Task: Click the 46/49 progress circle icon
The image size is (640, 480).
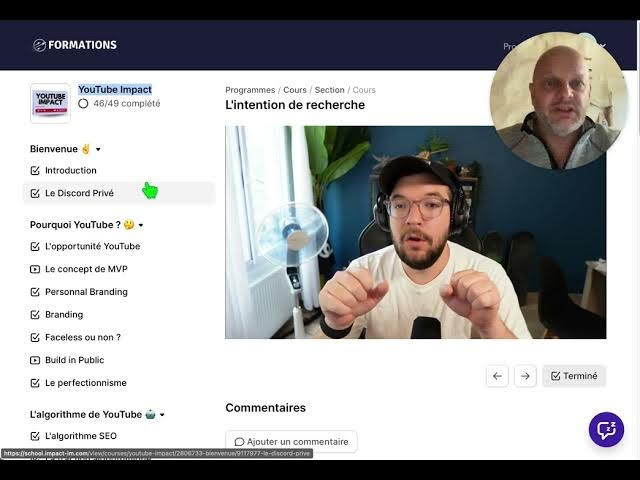Action: tap(83, 104)
